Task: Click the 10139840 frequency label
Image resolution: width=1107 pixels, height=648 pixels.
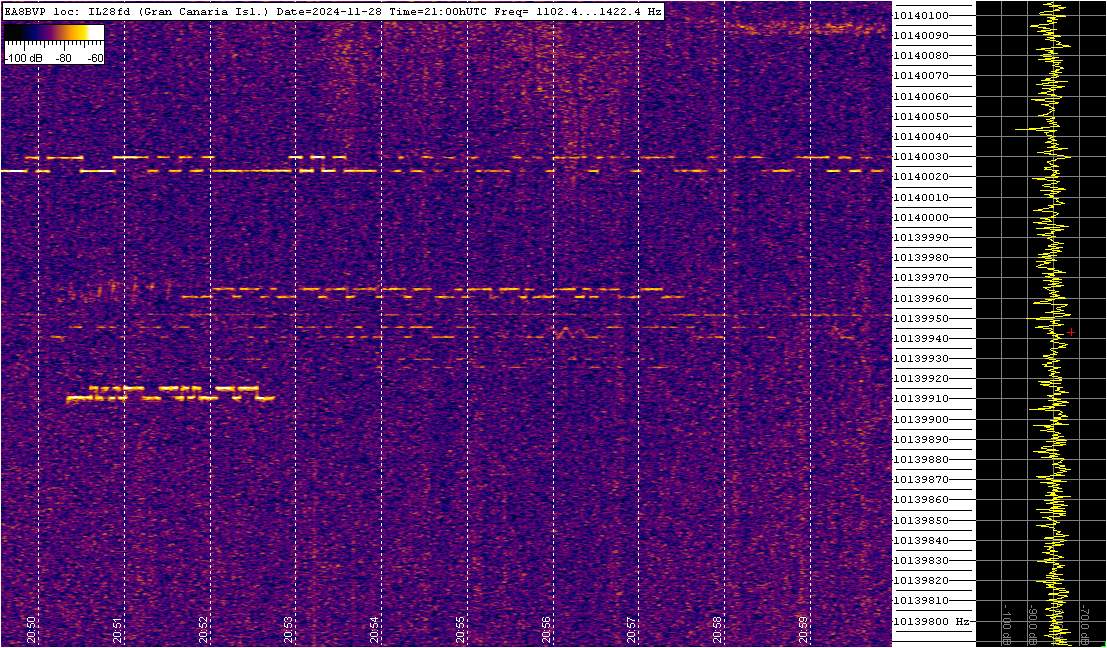Action: (921, 541)
